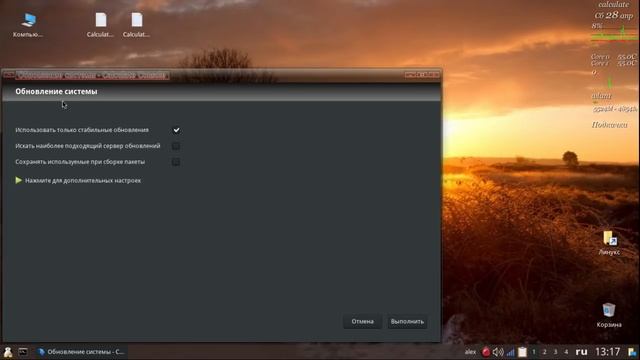The image size is (640, 360).
Task: Switch to workspace 3
Action: pos(555,352)
